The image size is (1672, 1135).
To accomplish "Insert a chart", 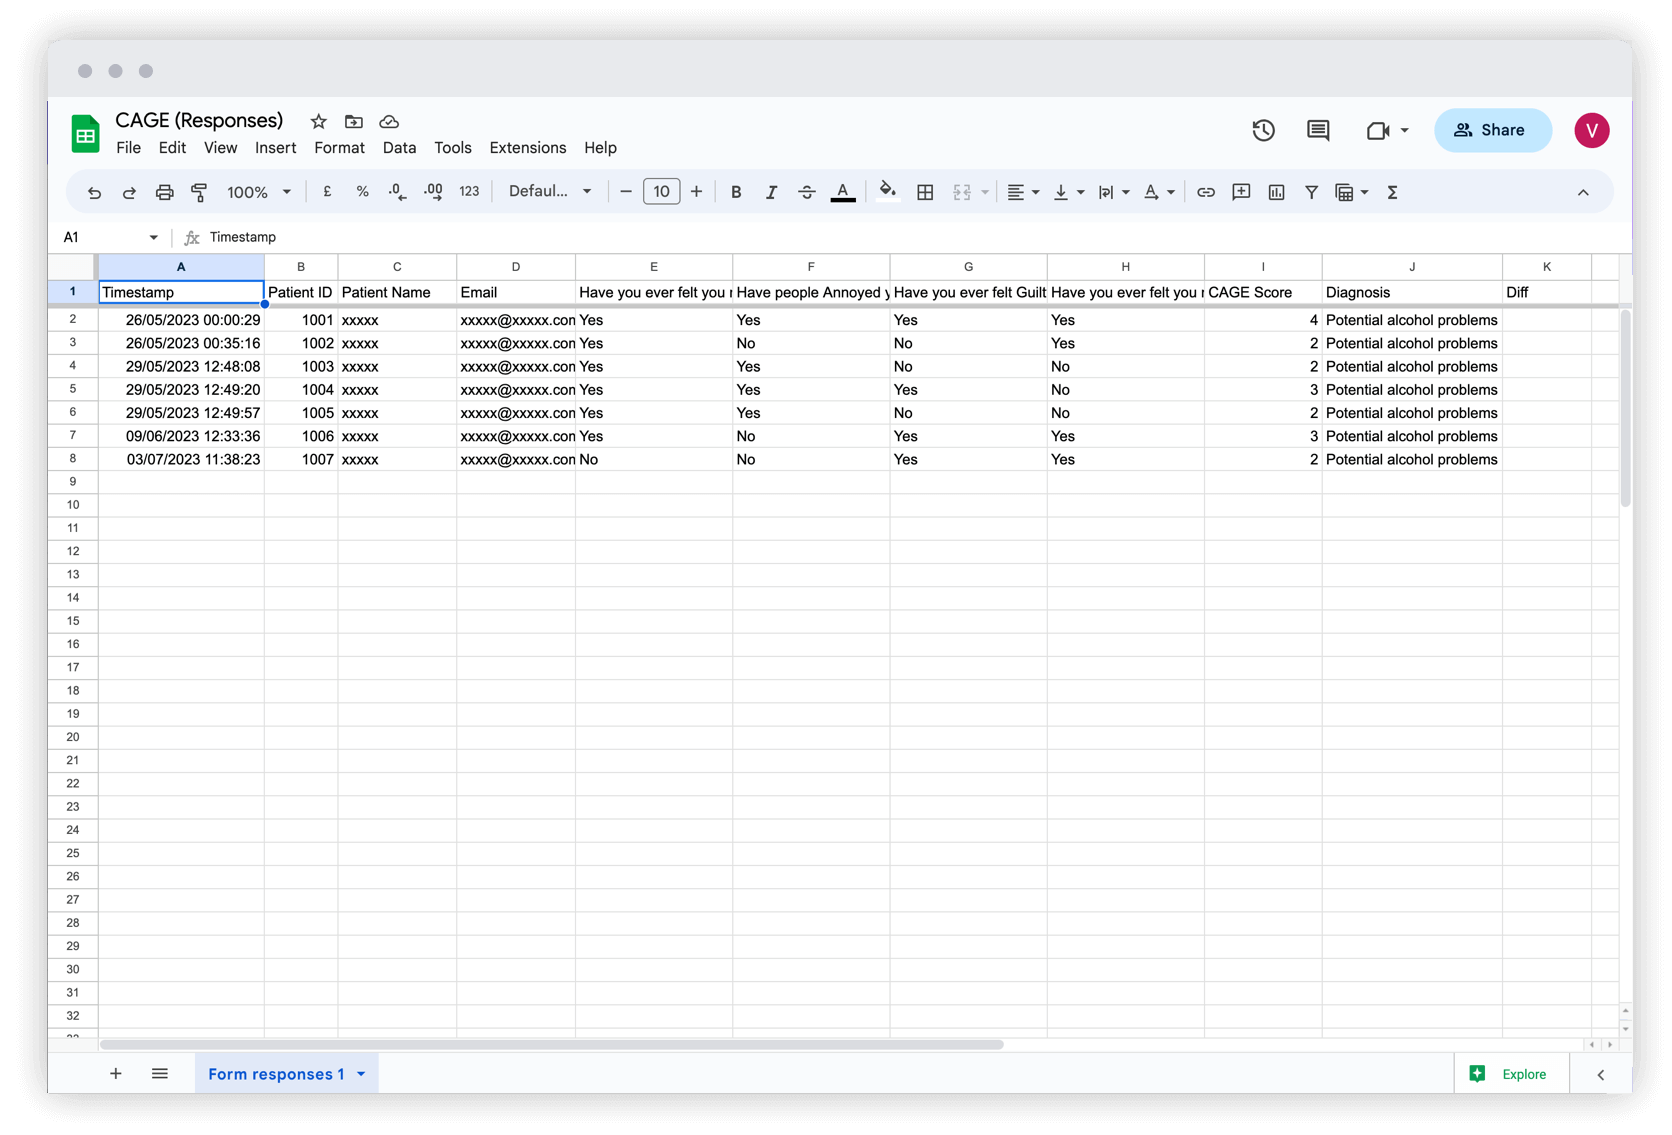I will point(1276,191).
